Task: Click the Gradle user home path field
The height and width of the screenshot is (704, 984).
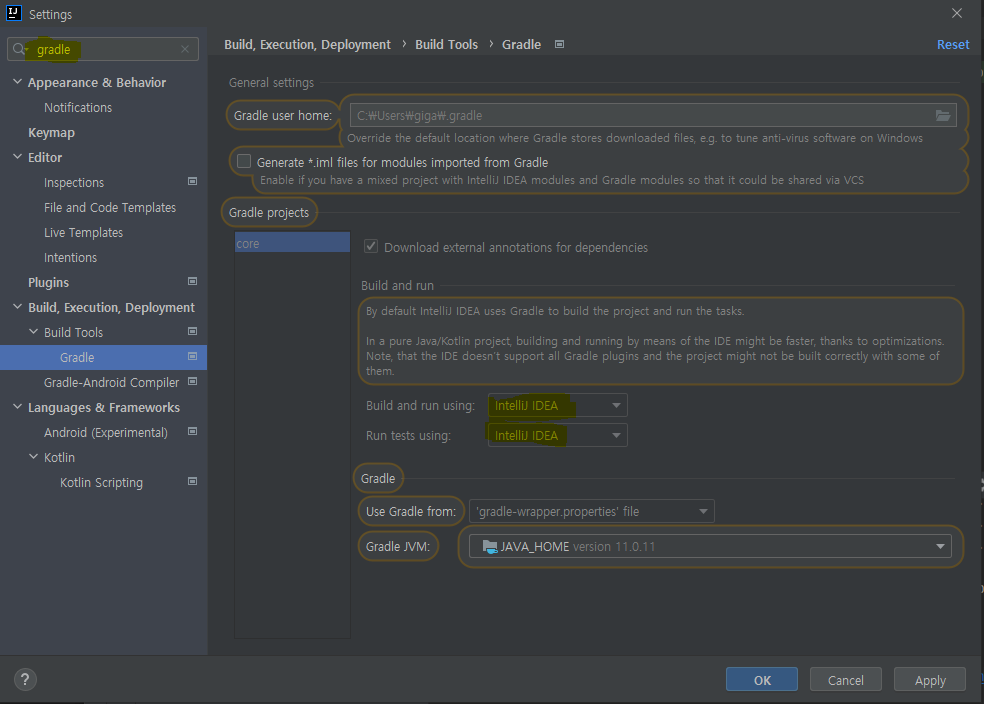Action: tap(653, 115)
